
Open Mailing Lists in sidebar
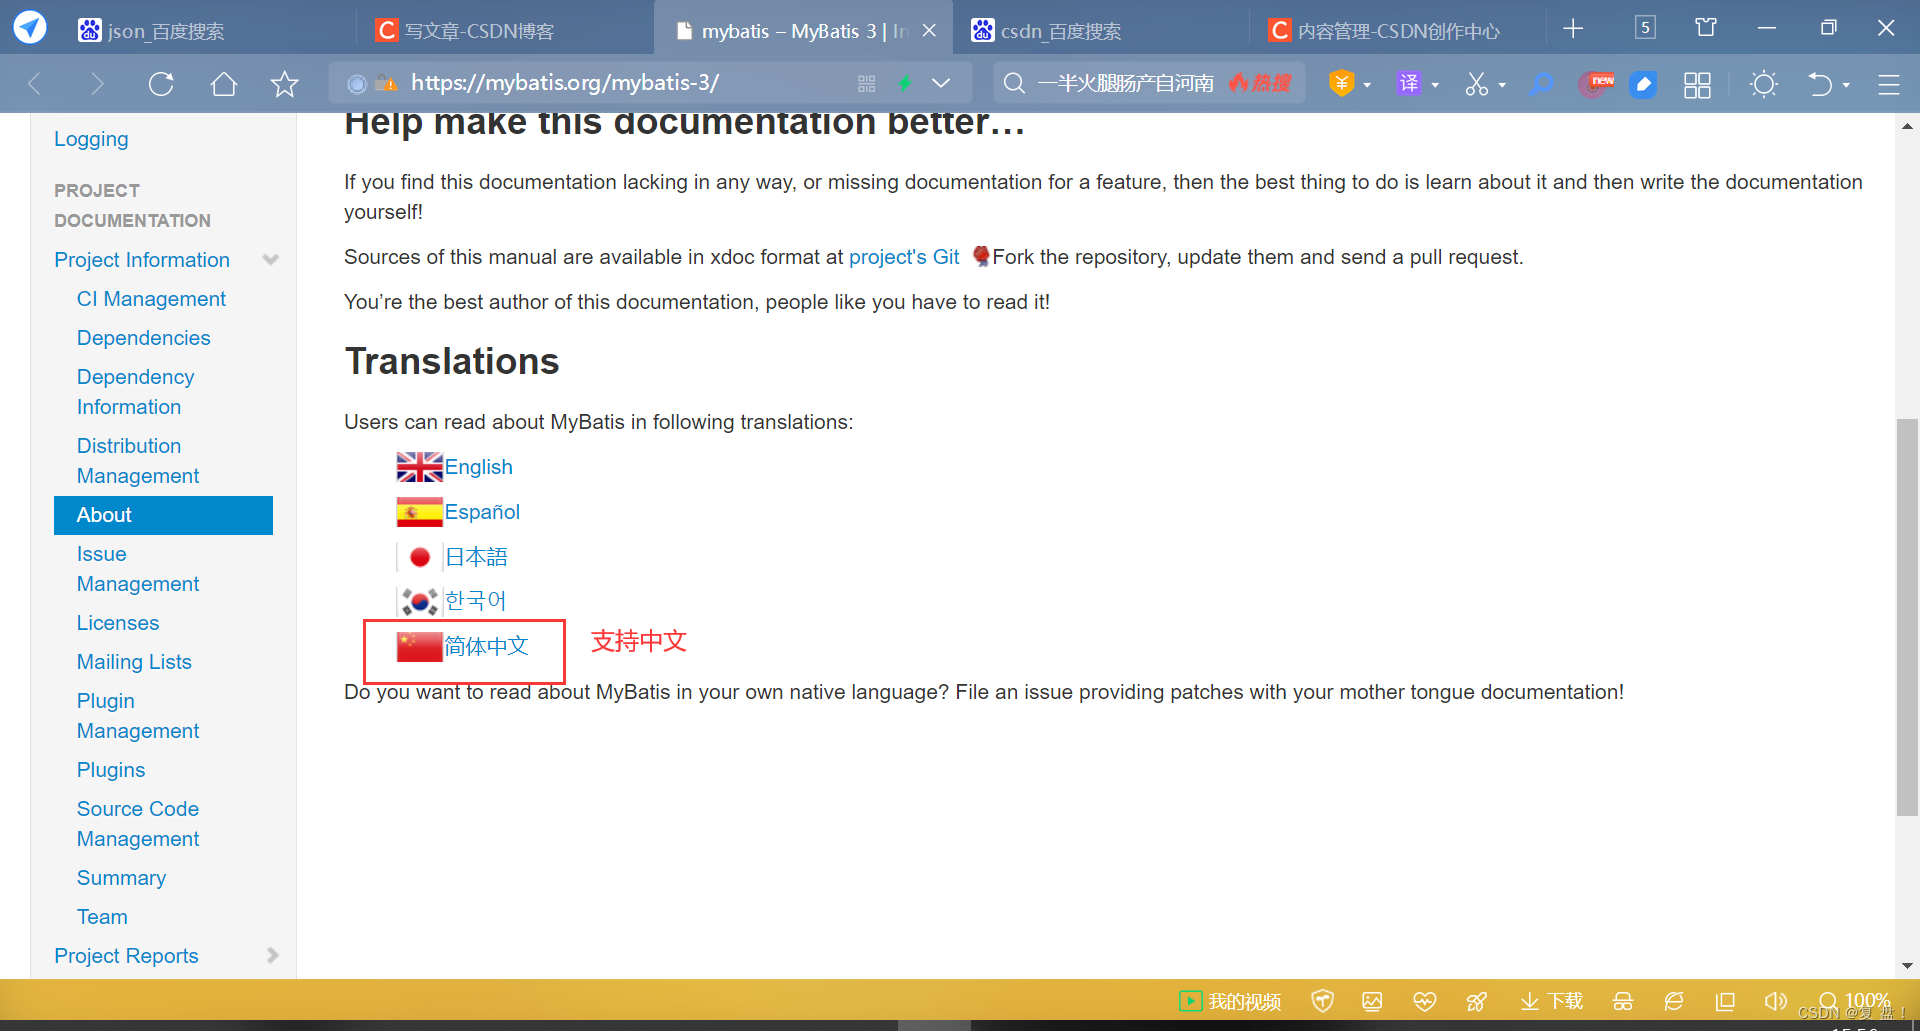tap(134, 662)
